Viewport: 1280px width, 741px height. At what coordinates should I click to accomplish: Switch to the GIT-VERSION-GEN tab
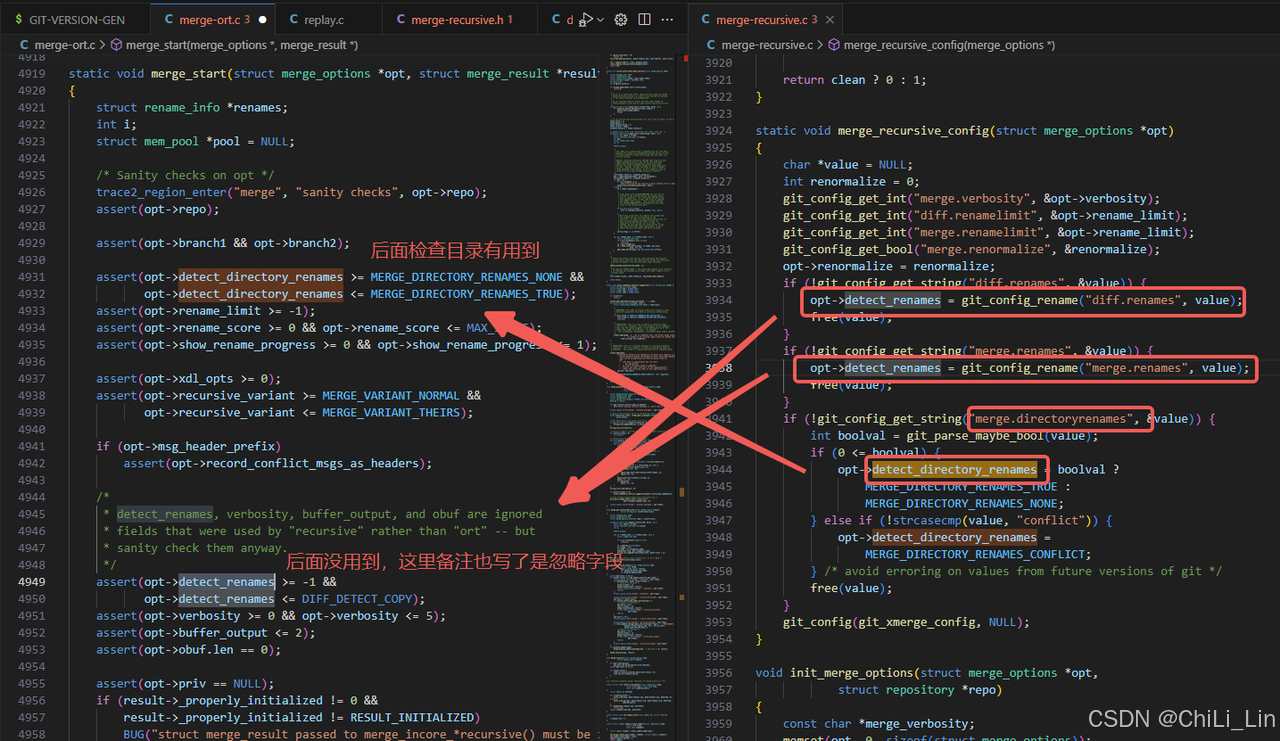(75, 19)
